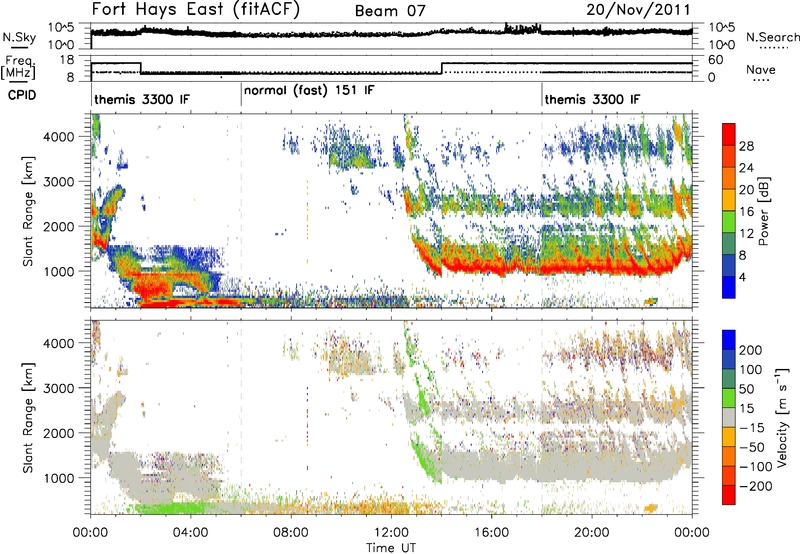Click the "4000" tick of the power panel

point(59,137)
